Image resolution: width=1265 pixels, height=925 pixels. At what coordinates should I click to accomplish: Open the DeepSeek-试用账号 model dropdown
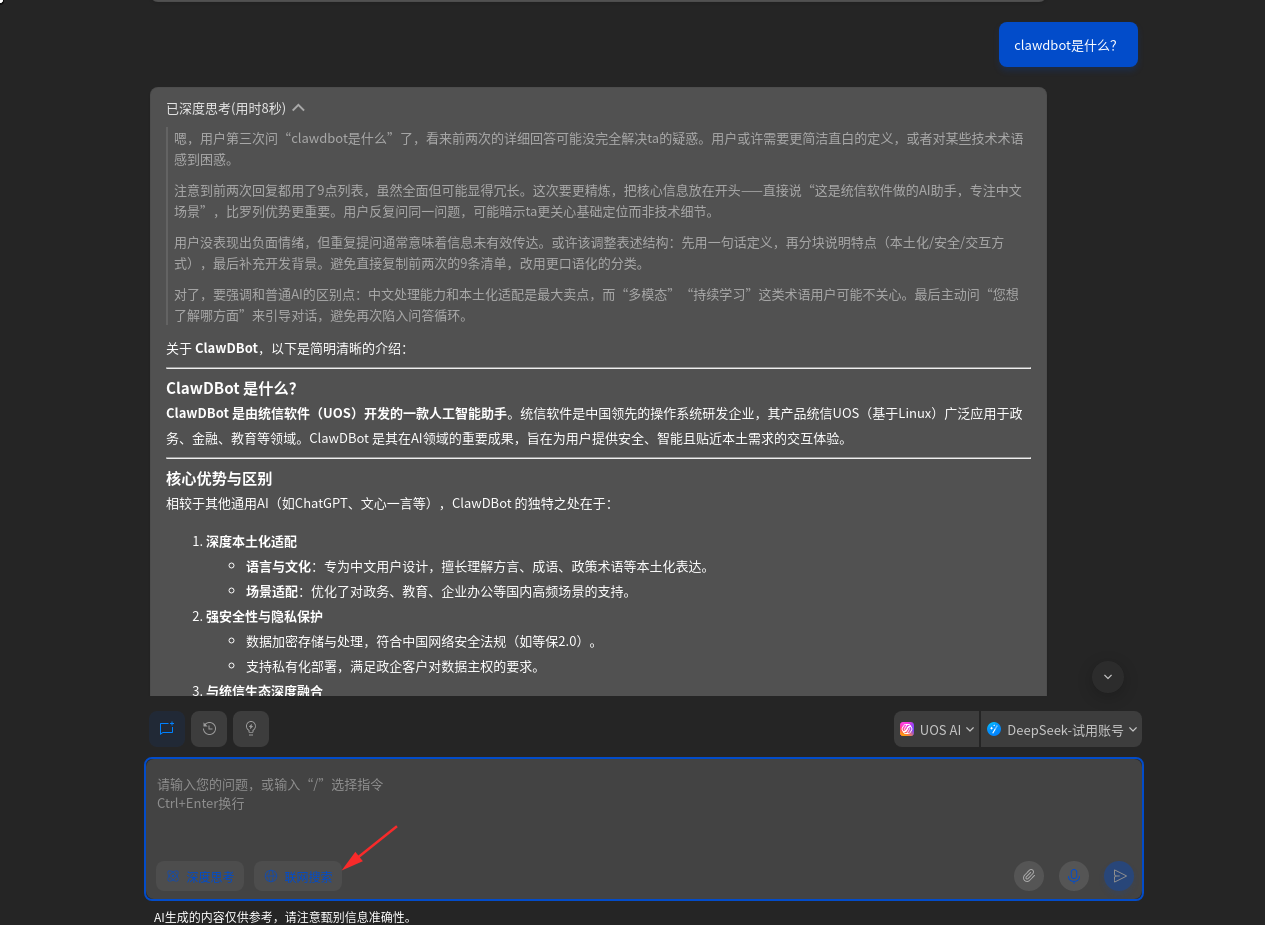coord(1061,729)
